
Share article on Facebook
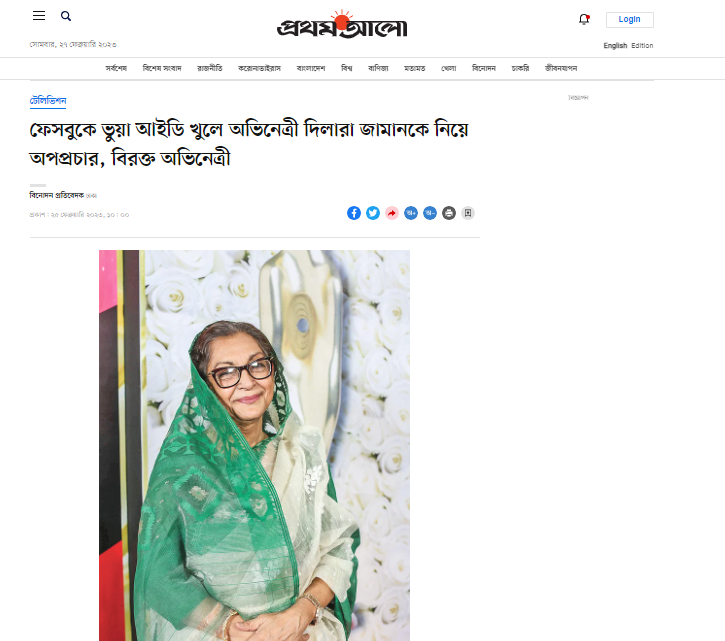pyautogui.click(x=354, y=213)
